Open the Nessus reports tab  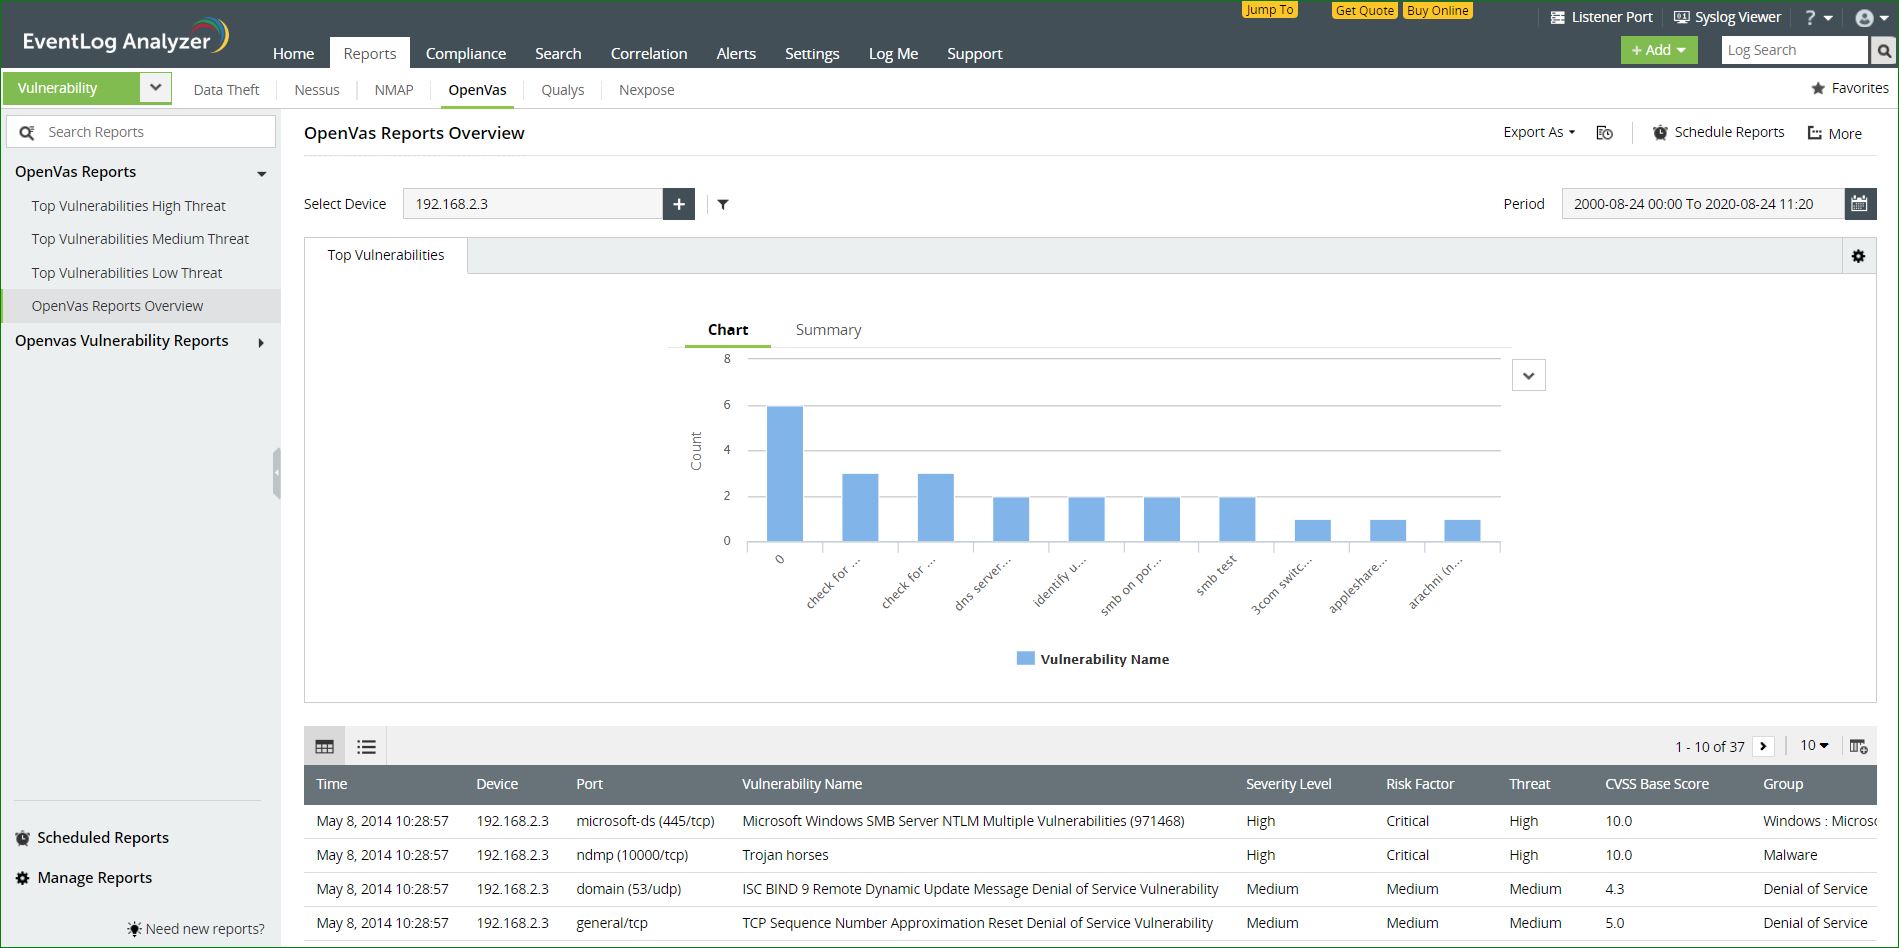coord(317,90)
